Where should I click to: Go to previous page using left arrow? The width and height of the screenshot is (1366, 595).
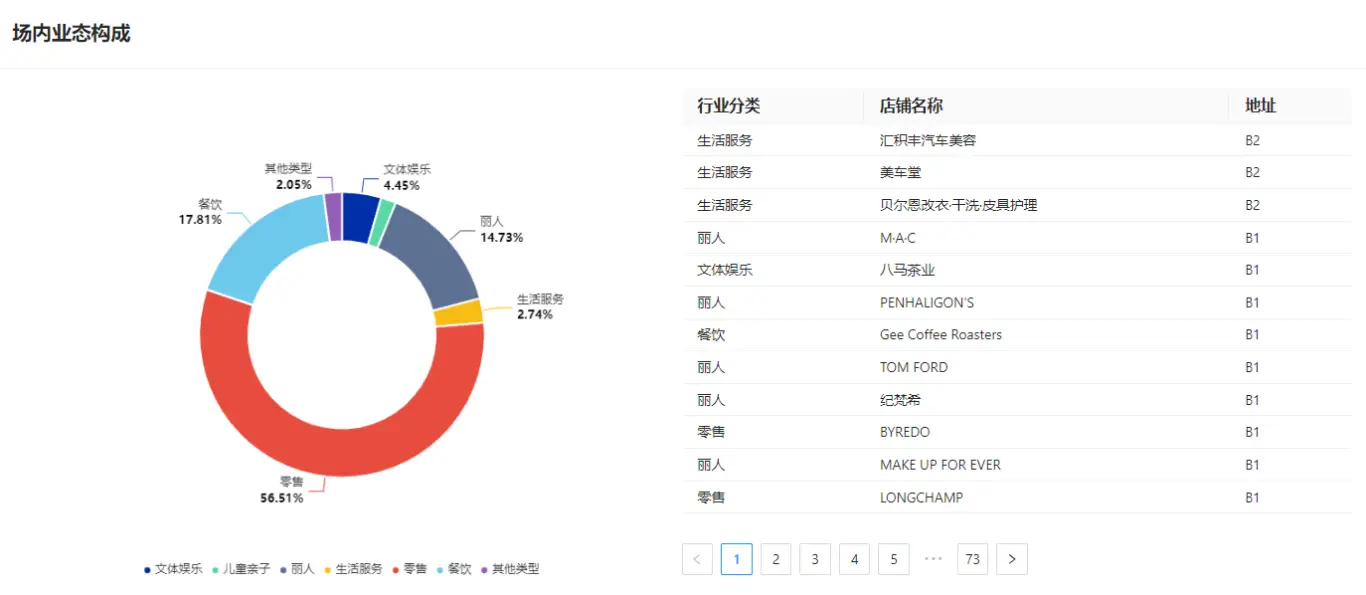coord(697,559)
